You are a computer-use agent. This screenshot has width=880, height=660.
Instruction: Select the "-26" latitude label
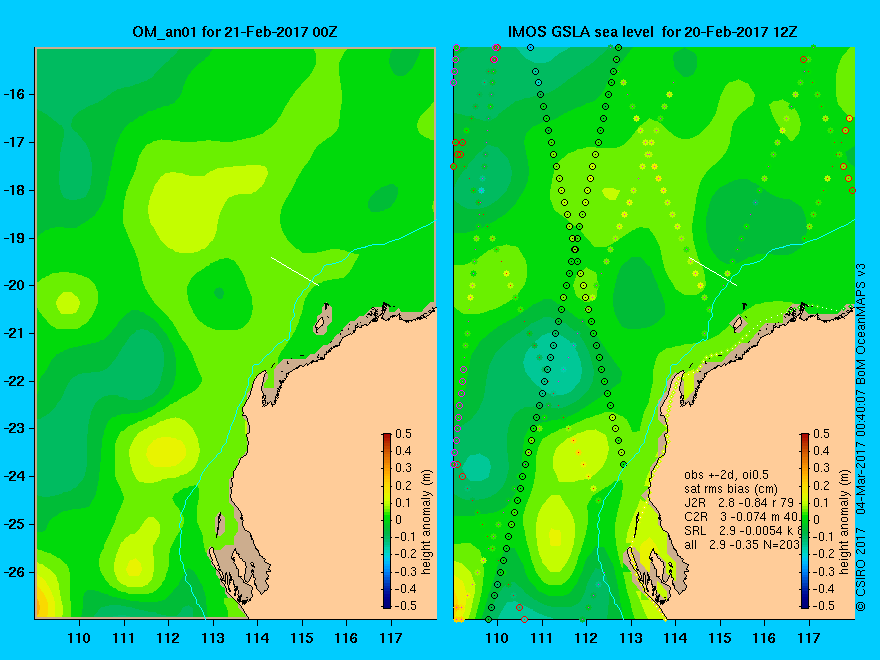(x=13, y=572)
